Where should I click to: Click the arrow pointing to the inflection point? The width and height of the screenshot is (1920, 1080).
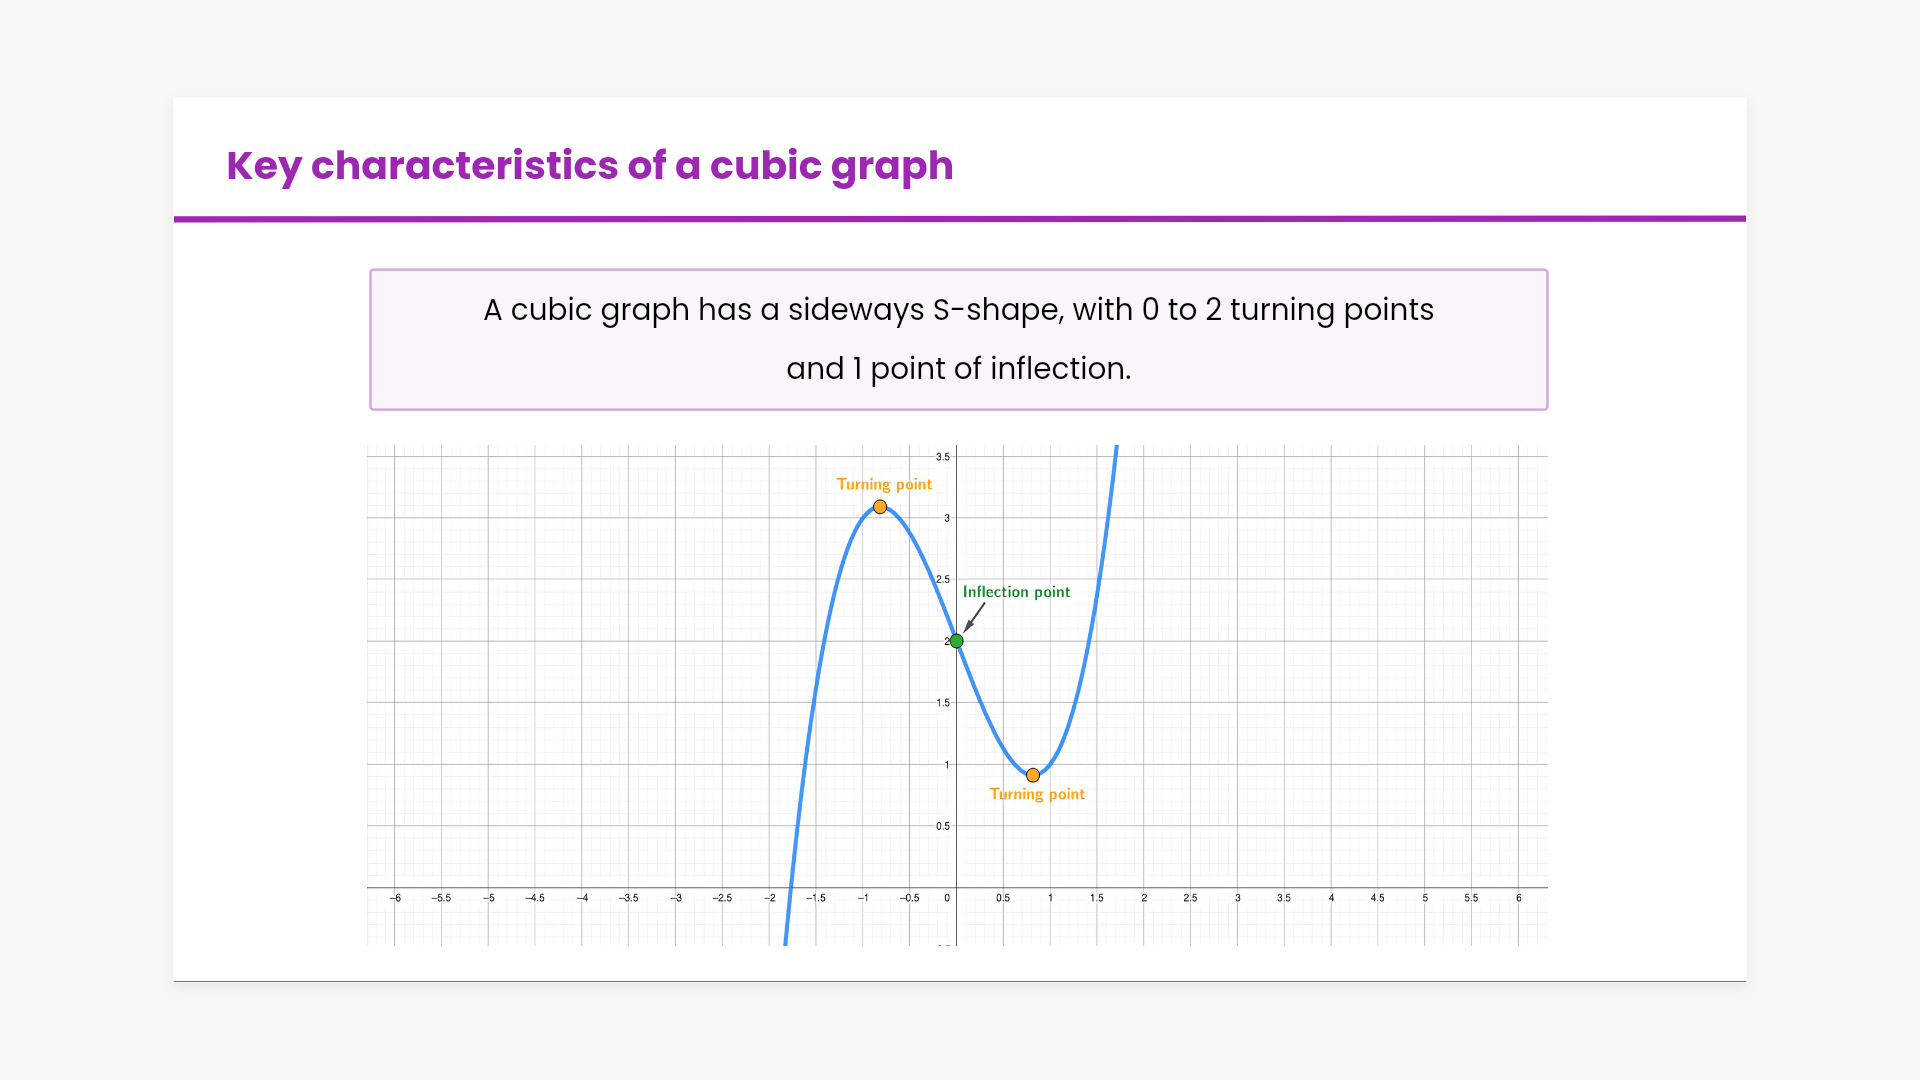pos(974,617)
